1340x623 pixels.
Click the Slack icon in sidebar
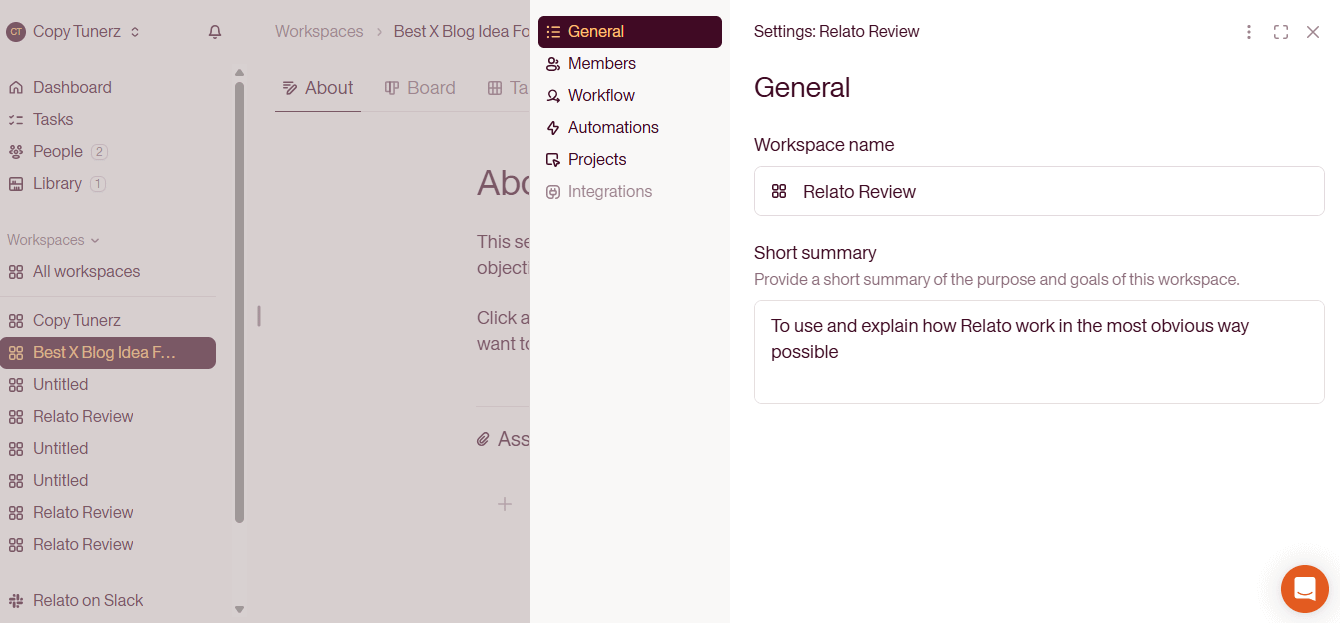tap(16, 600)
